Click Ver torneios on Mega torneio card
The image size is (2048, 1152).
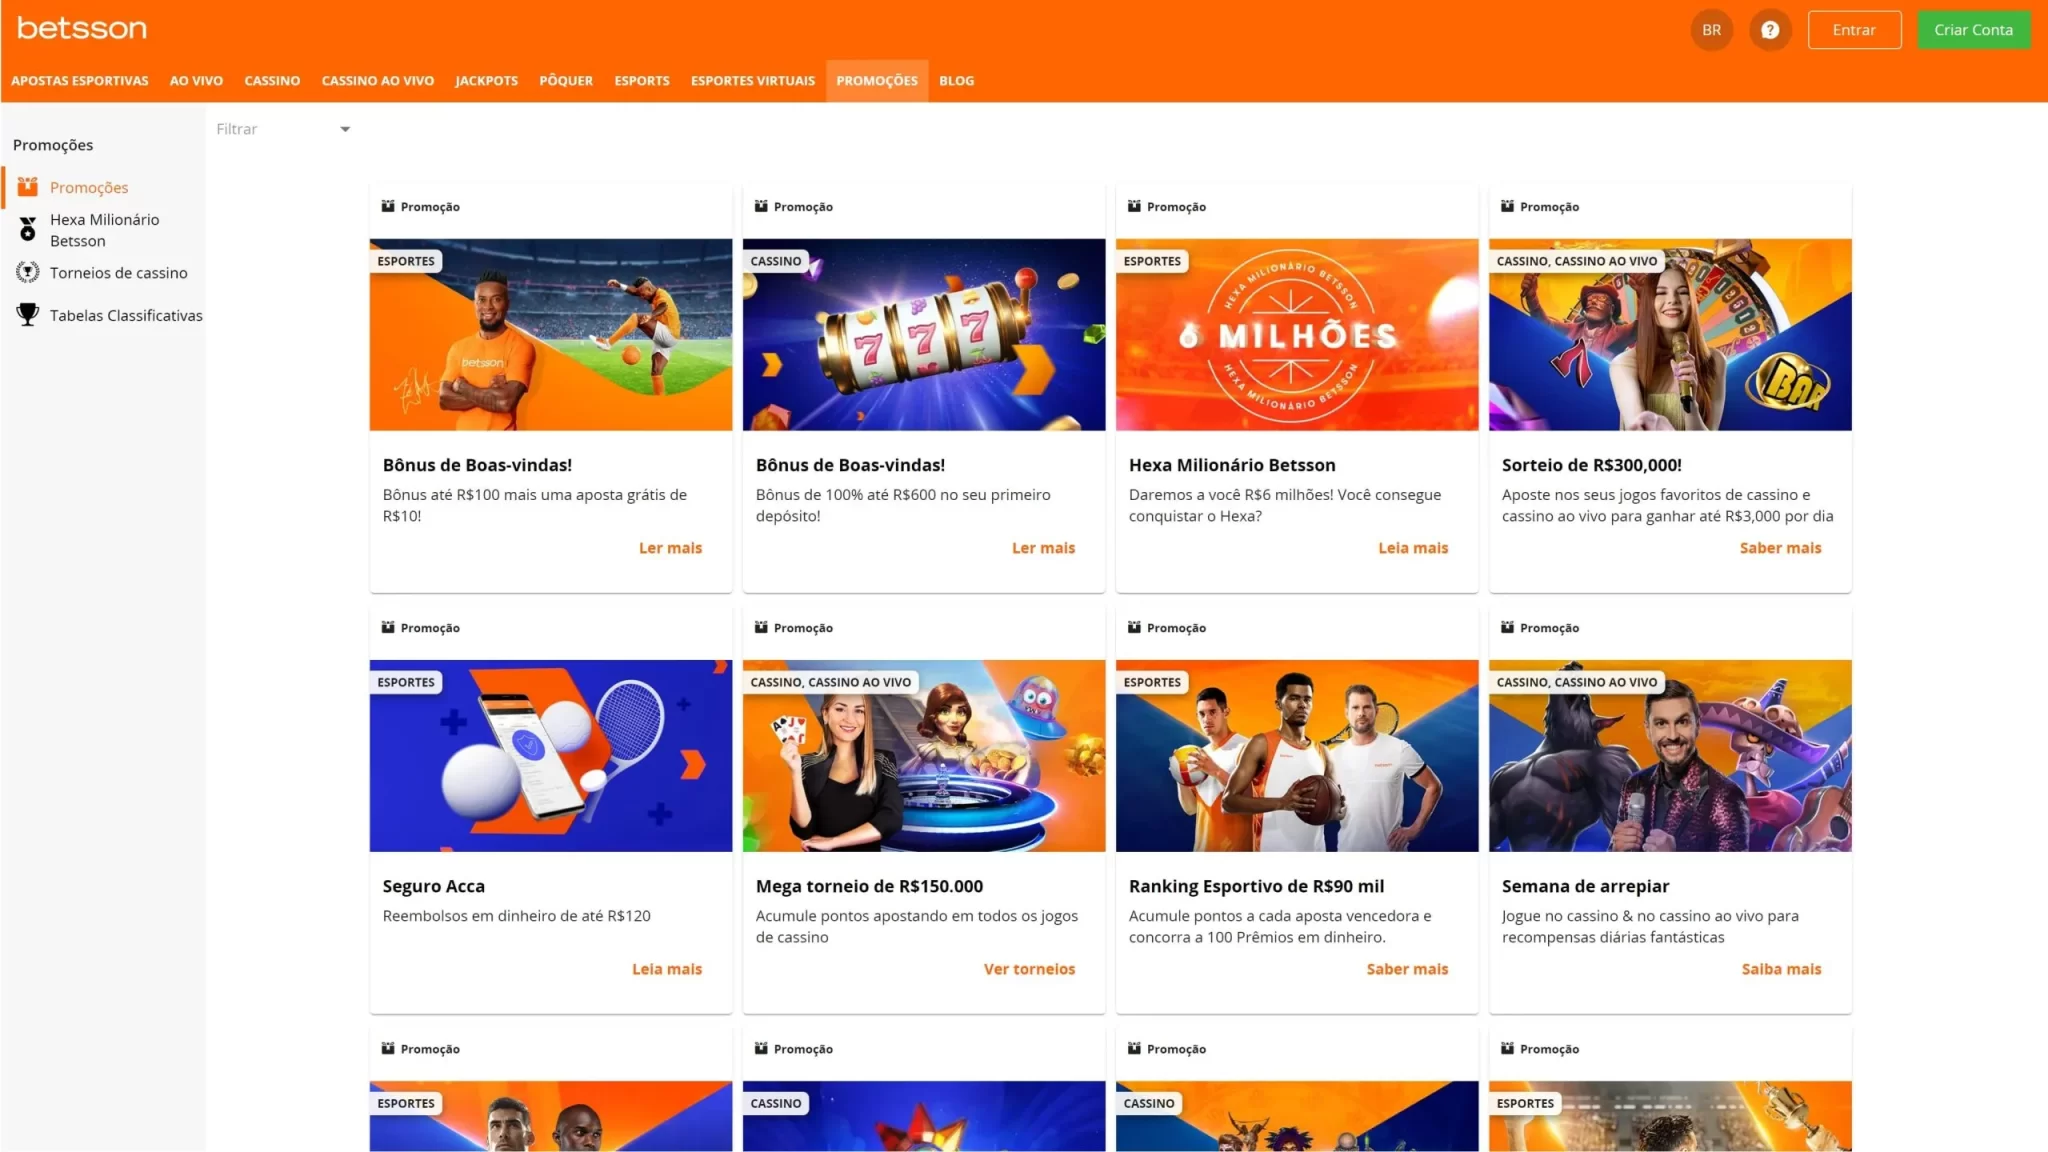pos(1029,969)
